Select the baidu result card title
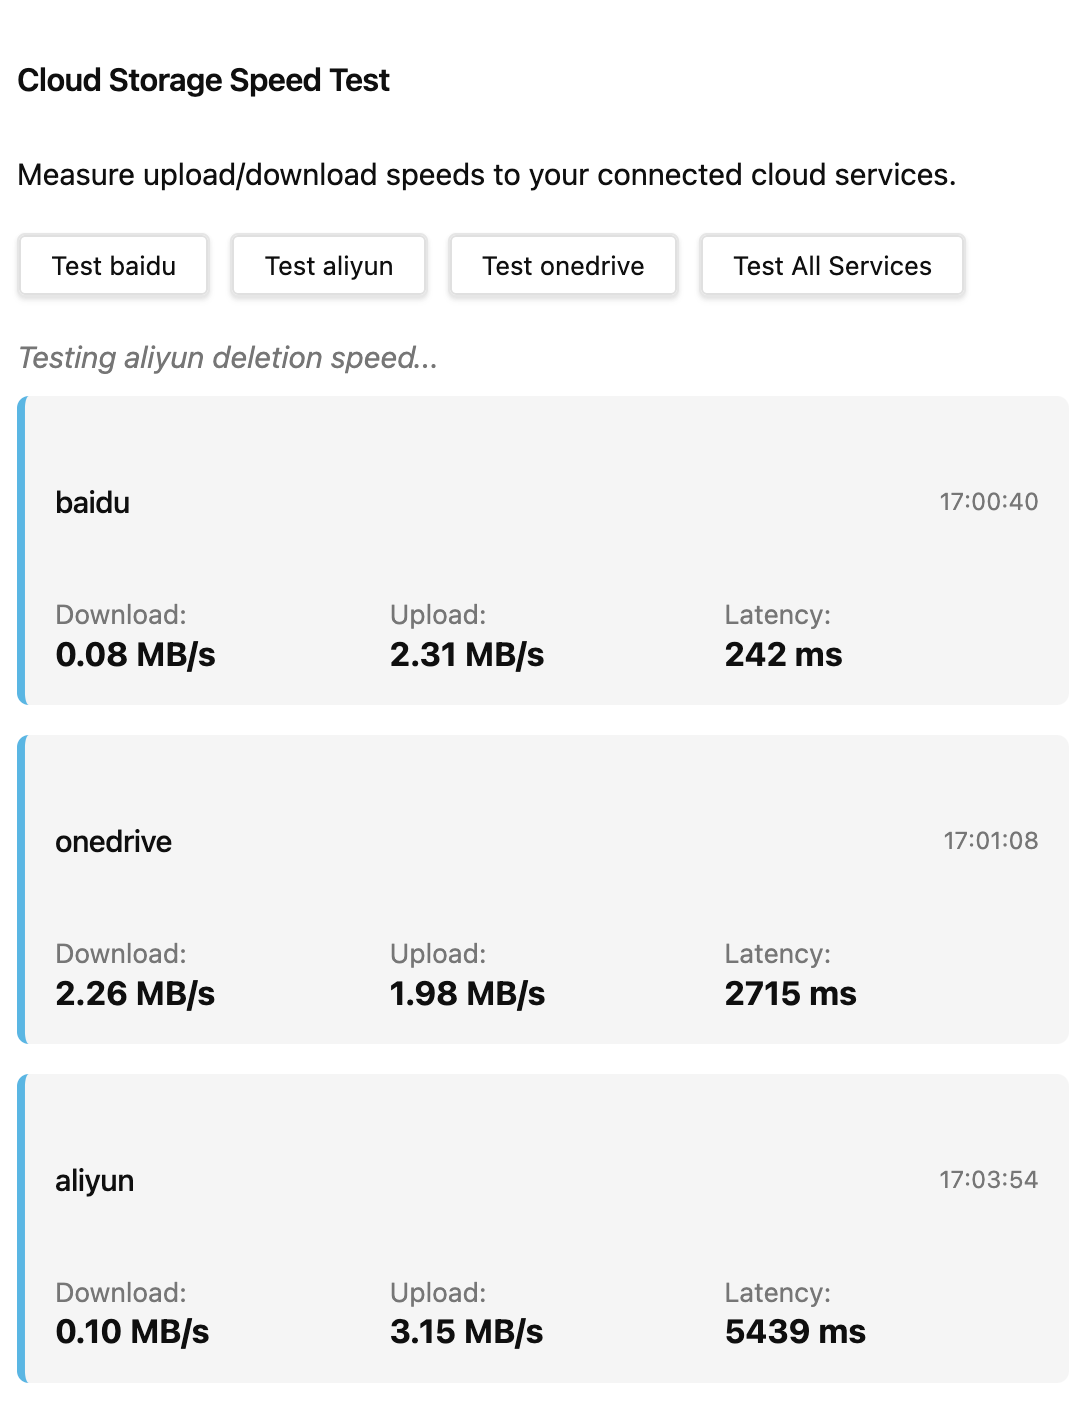Viewport: 1090px width, 1416px height. coord(93,502)
